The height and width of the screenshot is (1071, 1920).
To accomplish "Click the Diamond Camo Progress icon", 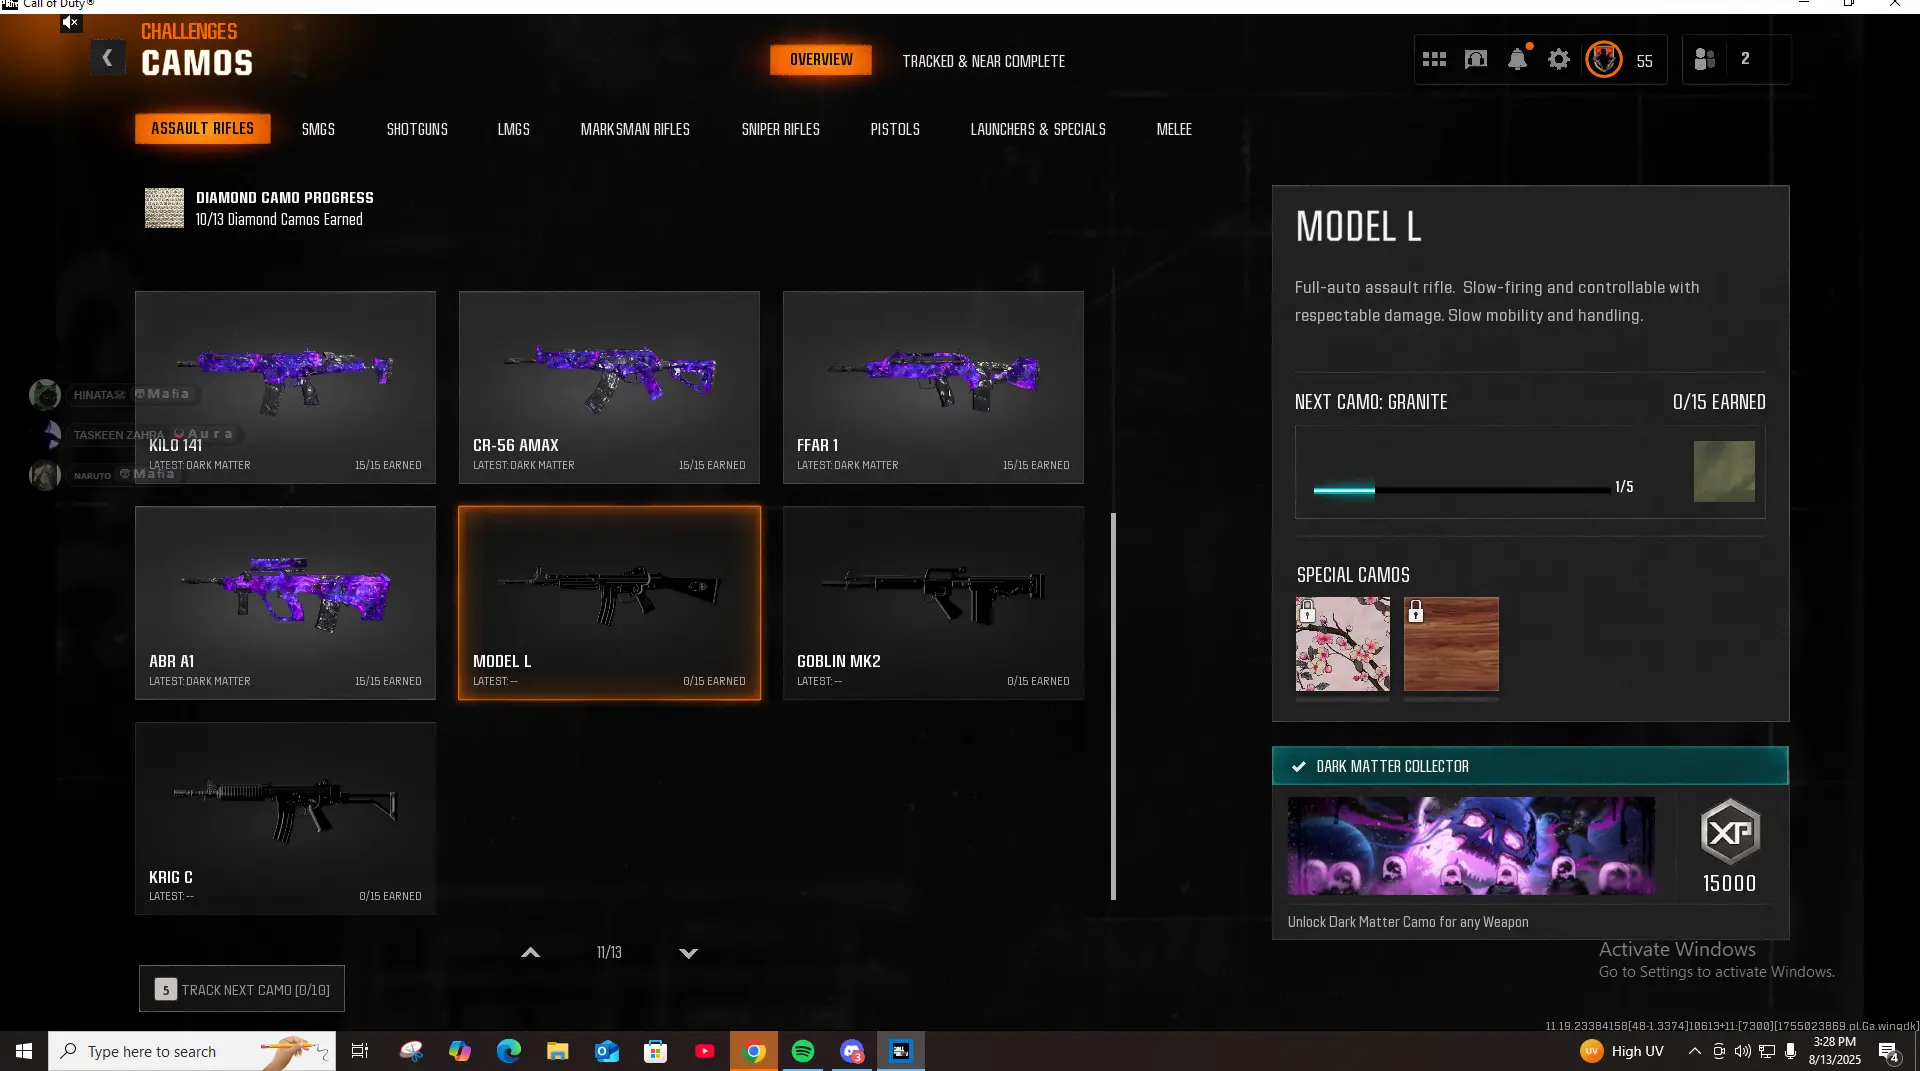I will [x=164, y=208].
